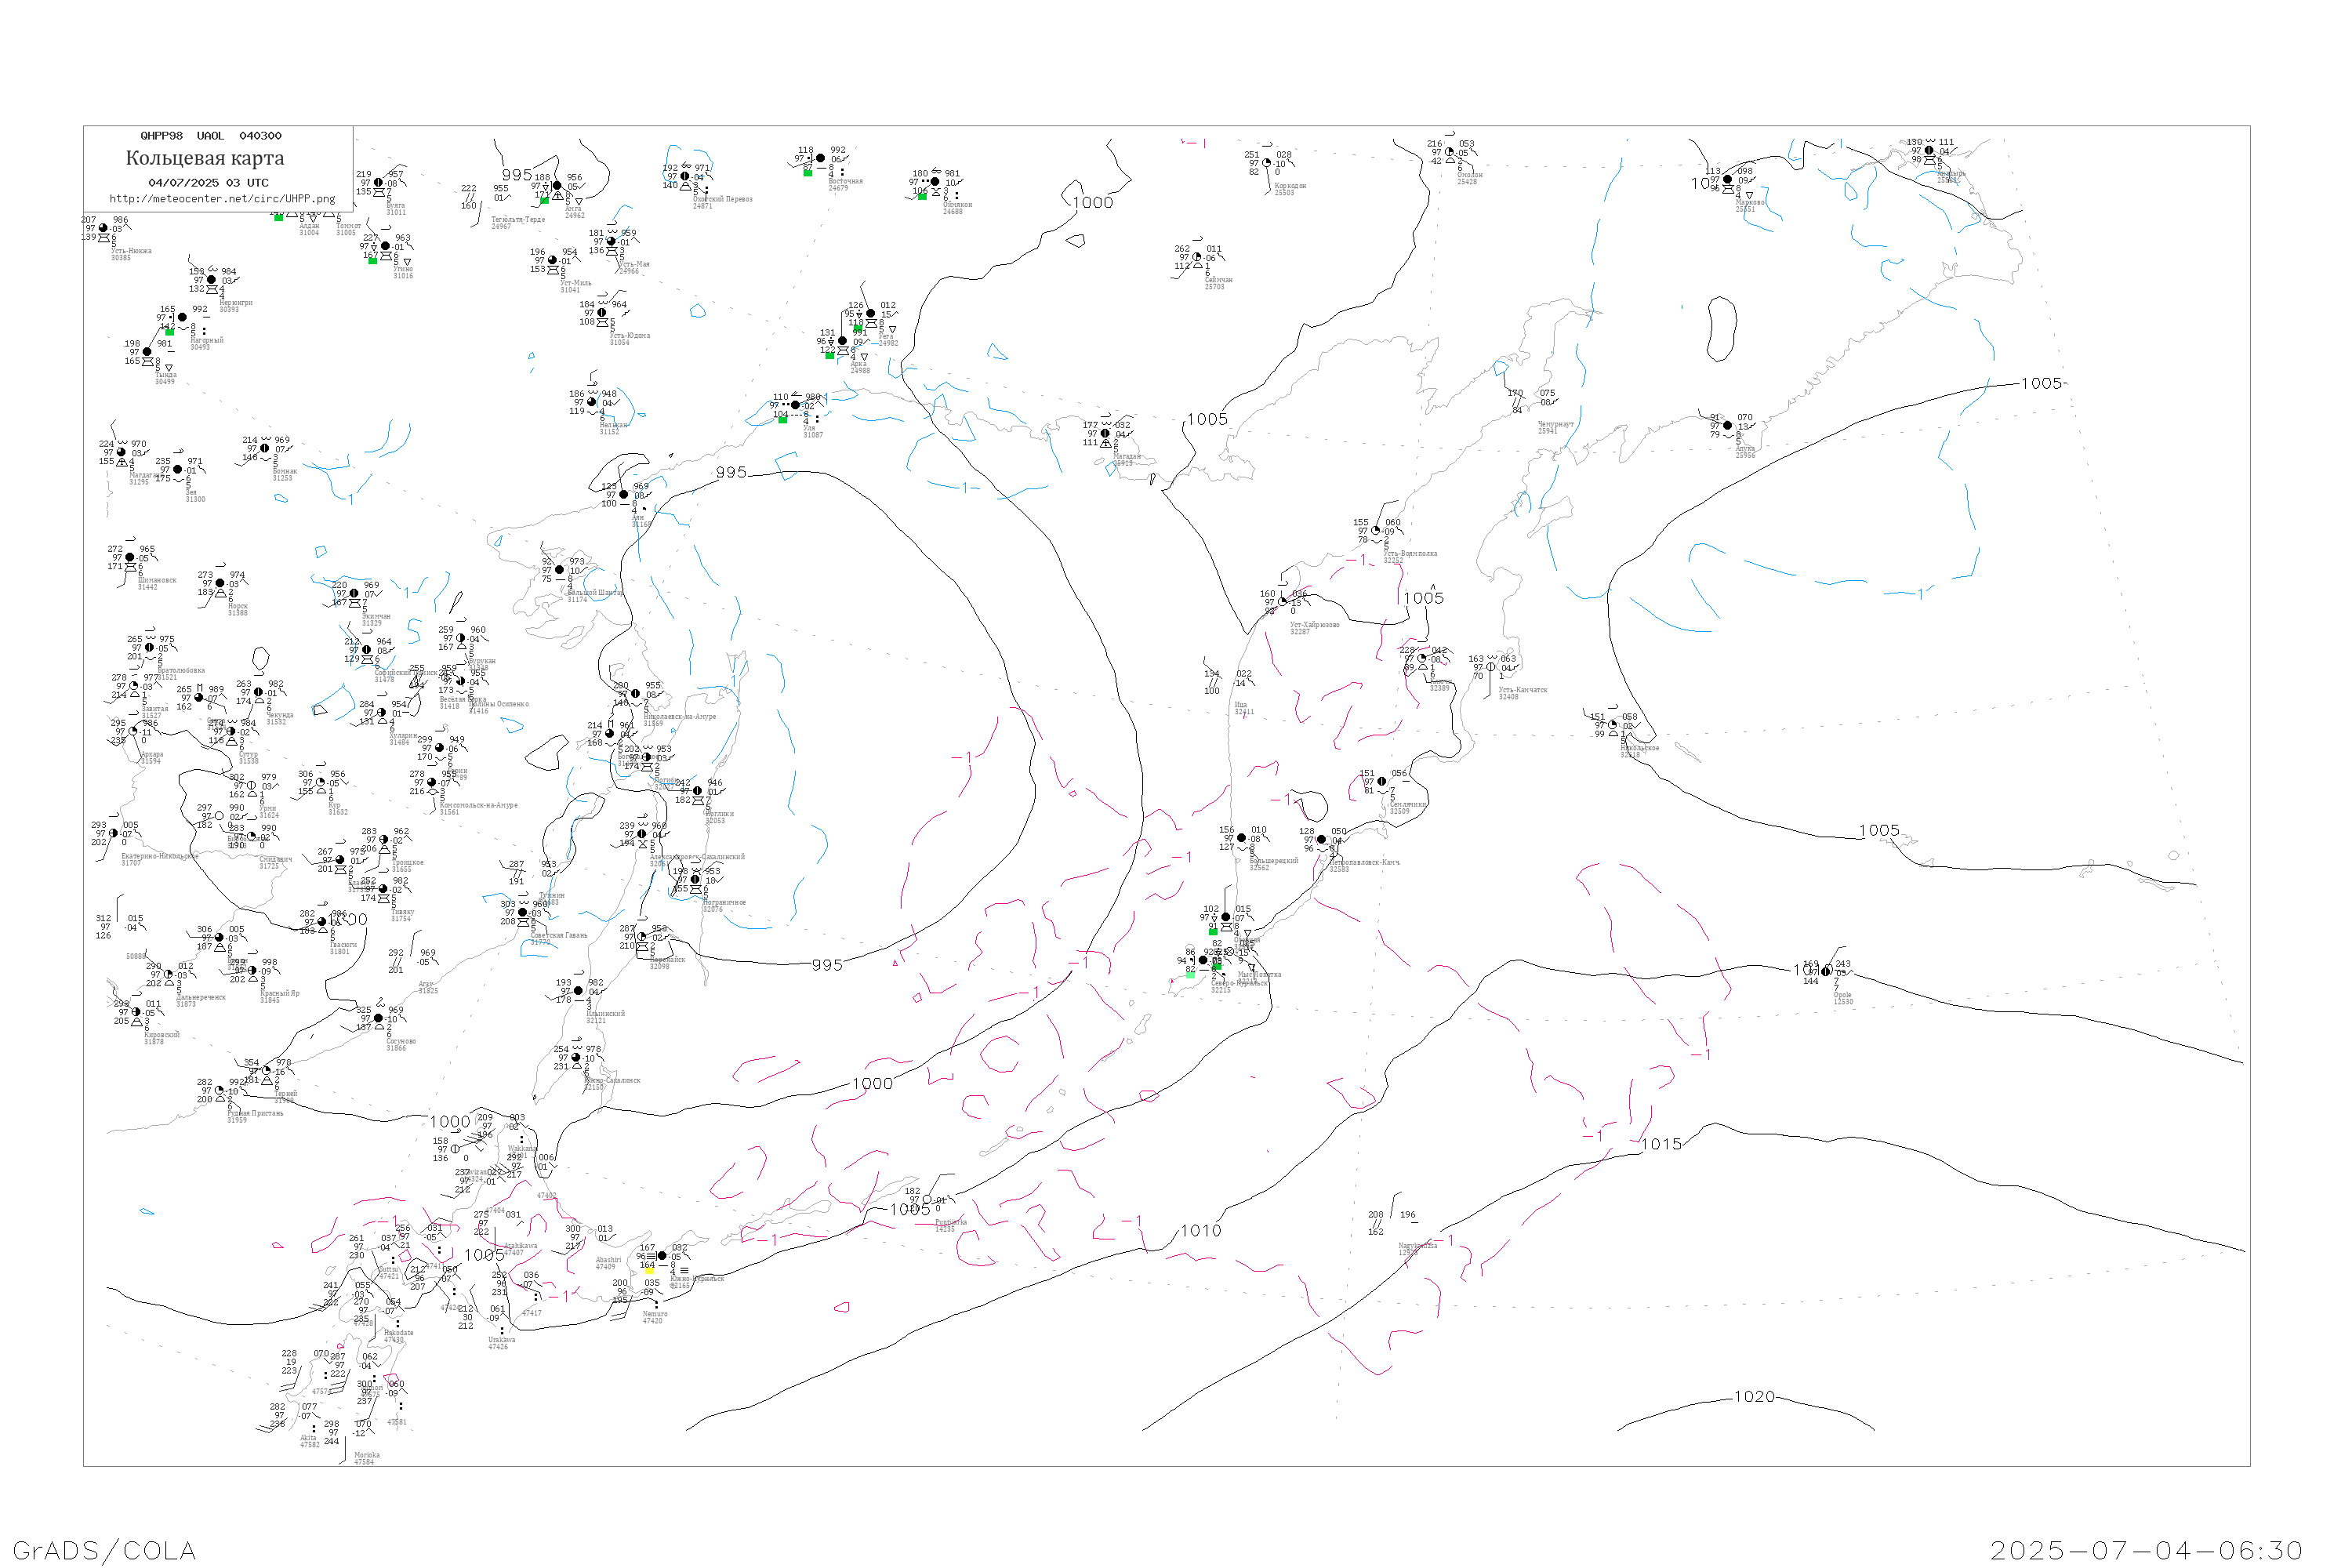Click the green square at Нагорный station
The width and height of the screenshot is (2352, 1568).
[x=169, y=332]
